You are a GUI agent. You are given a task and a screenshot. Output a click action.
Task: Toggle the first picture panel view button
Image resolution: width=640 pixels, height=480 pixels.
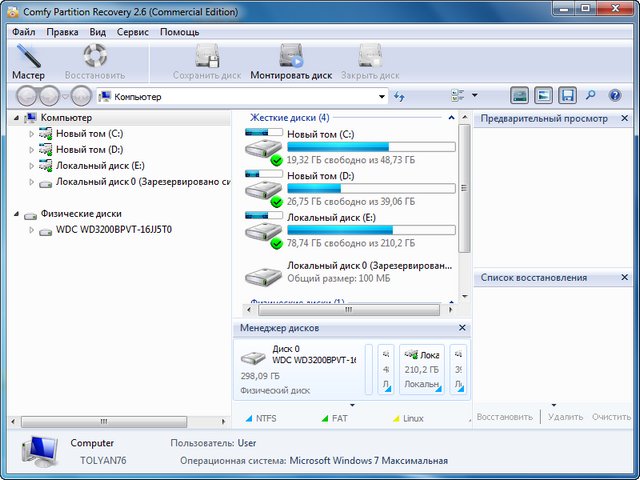click(519, 96)
